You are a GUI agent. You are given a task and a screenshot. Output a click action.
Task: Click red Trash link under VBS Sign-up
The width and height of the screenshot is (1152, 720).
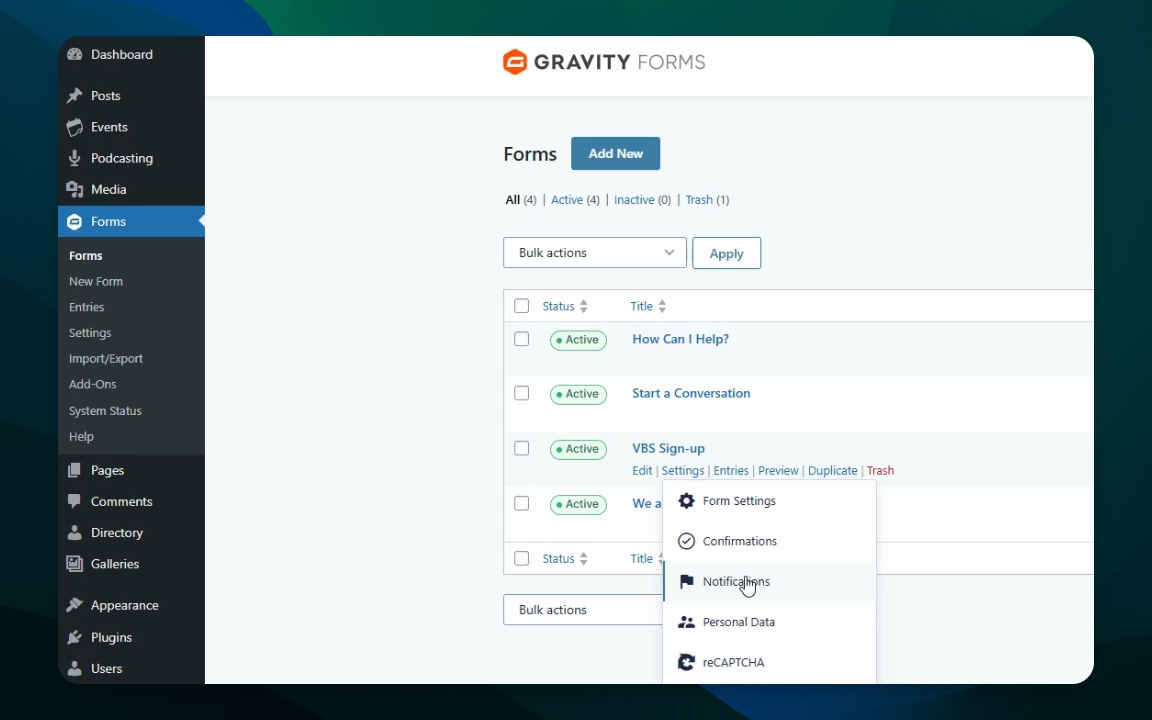pos(880,471)
